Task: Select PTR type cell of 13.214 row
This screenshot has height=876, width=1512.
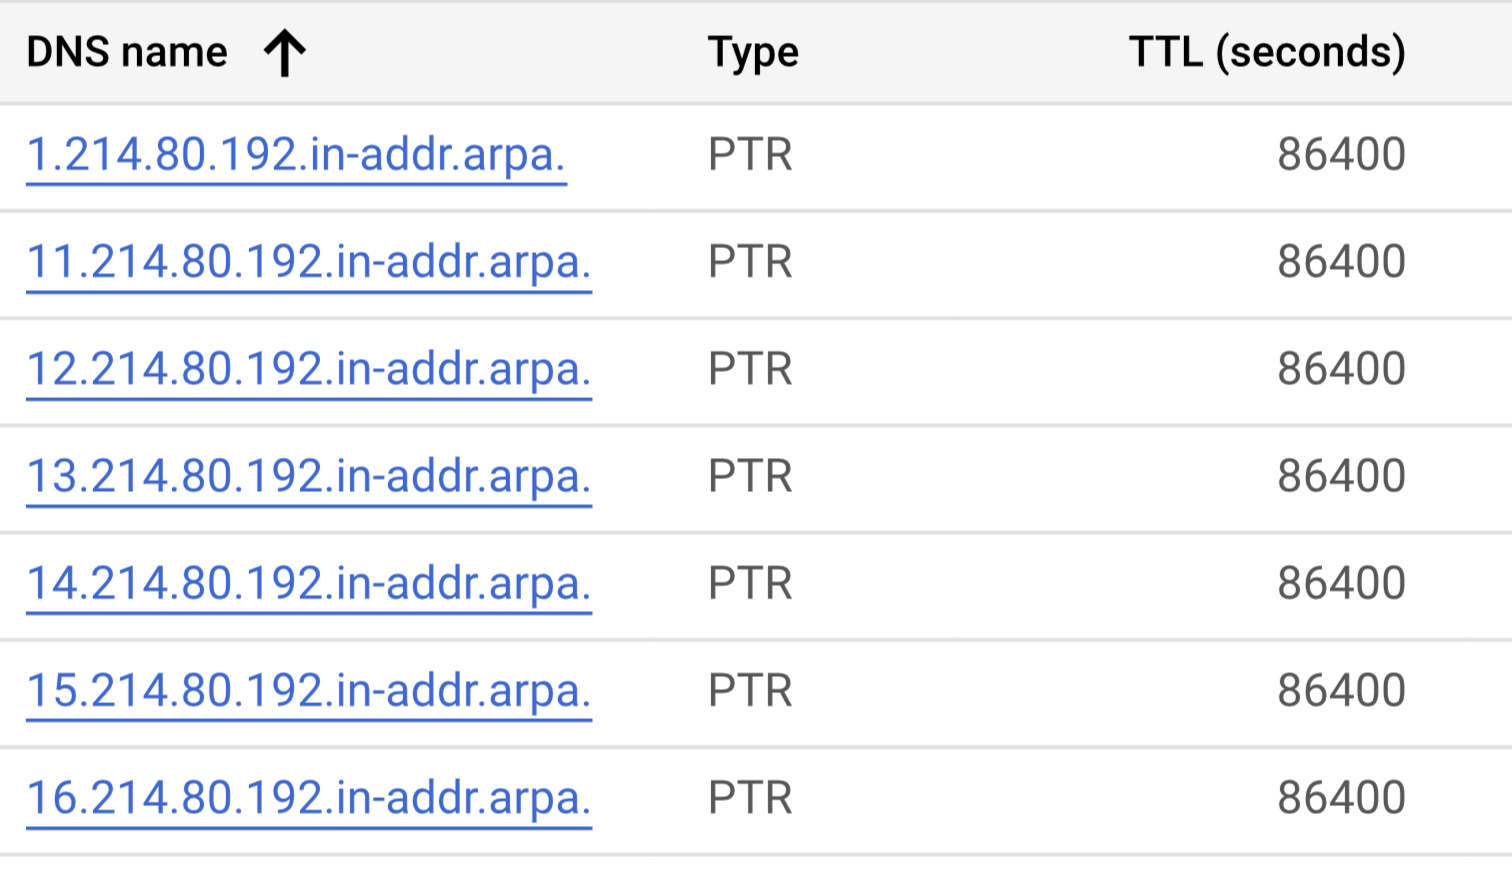Action: point(750,476)
